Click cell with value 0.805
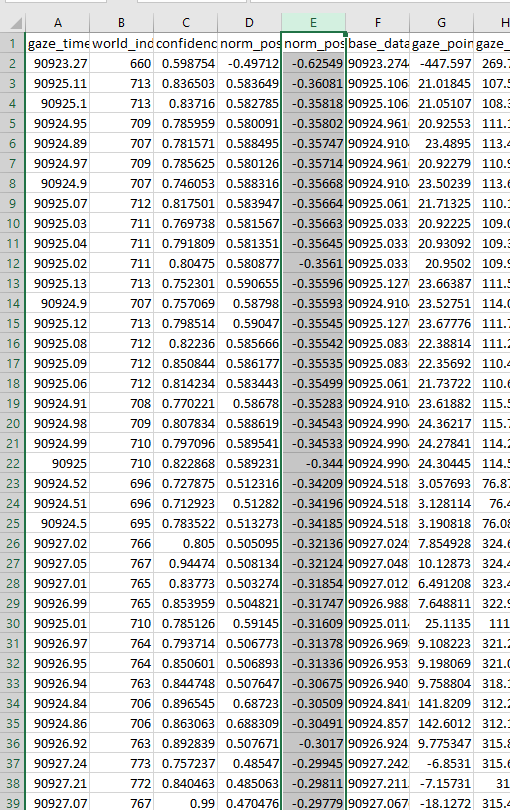The height and width of the screenshot is (810, 510). [x=186, y=543]
